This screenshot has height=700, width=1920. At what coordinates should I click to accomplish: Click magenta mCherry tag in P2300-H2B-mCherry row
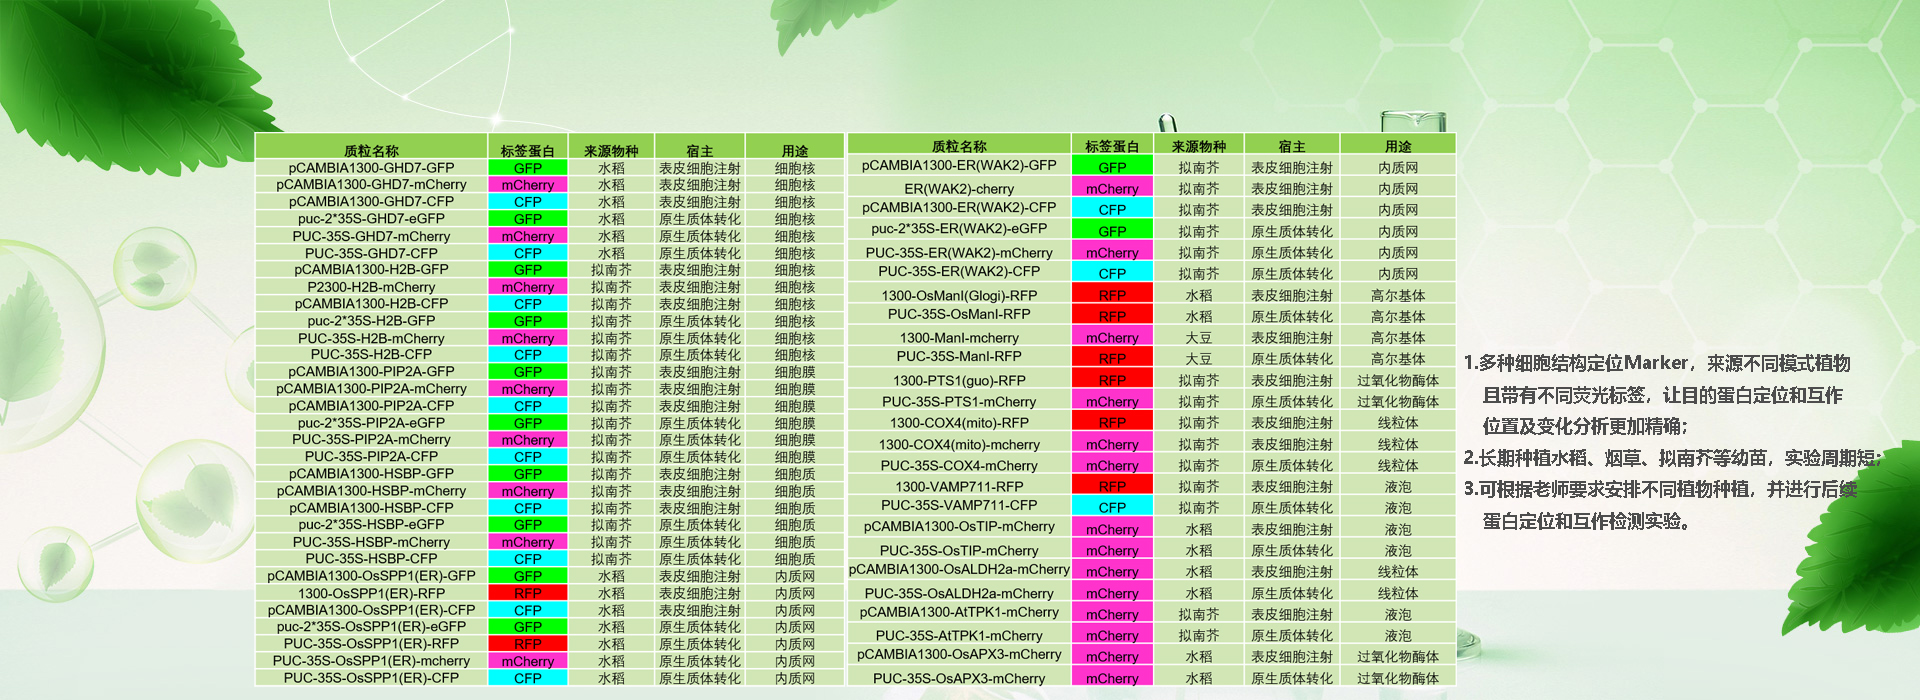click(527, 287)
